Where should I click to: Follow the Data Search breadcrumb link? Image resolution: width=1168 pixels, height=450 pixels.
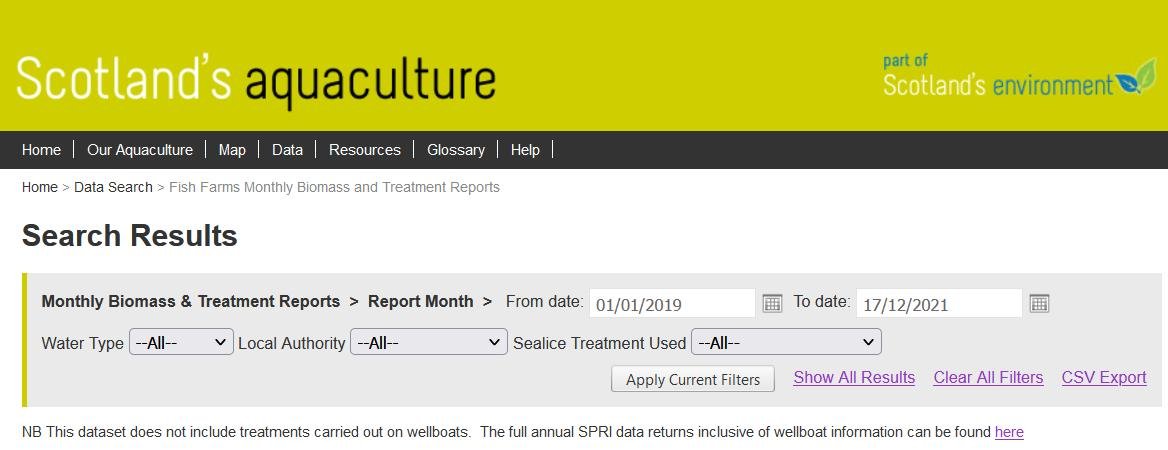pyautogui.click(x=113, y=187)
